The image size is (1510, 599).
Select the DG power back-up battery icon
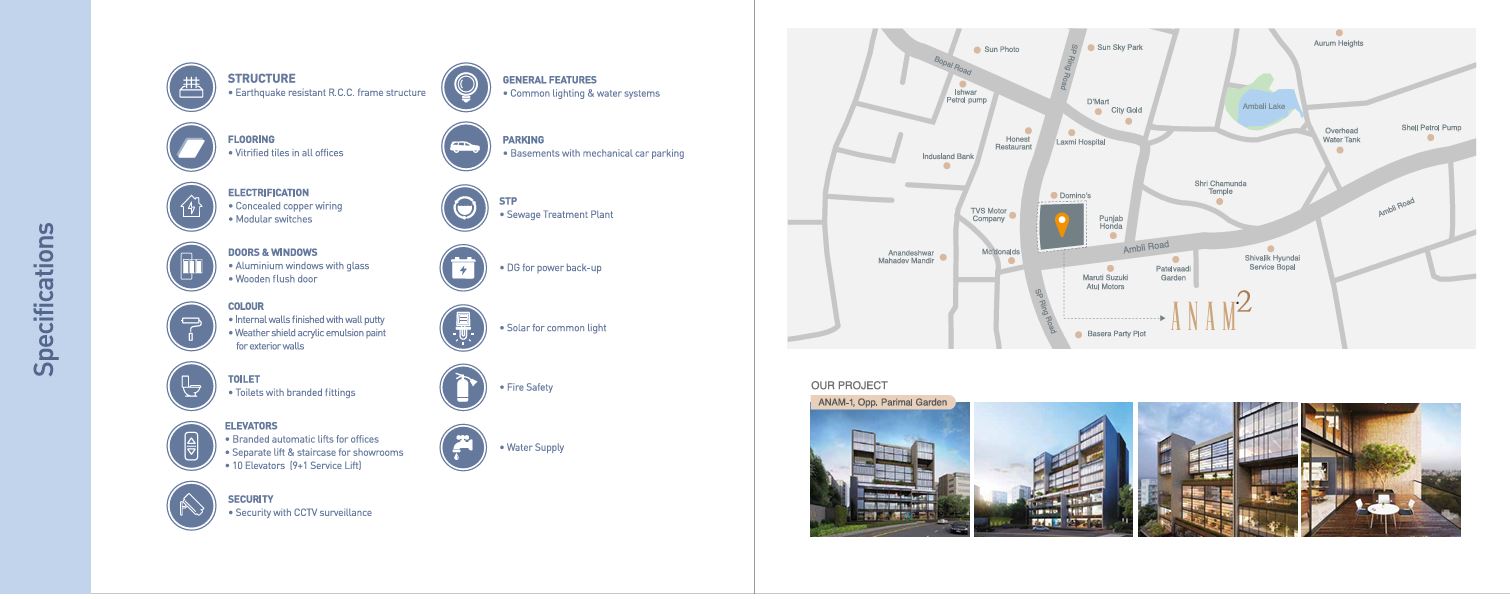(x=464, y=267)
